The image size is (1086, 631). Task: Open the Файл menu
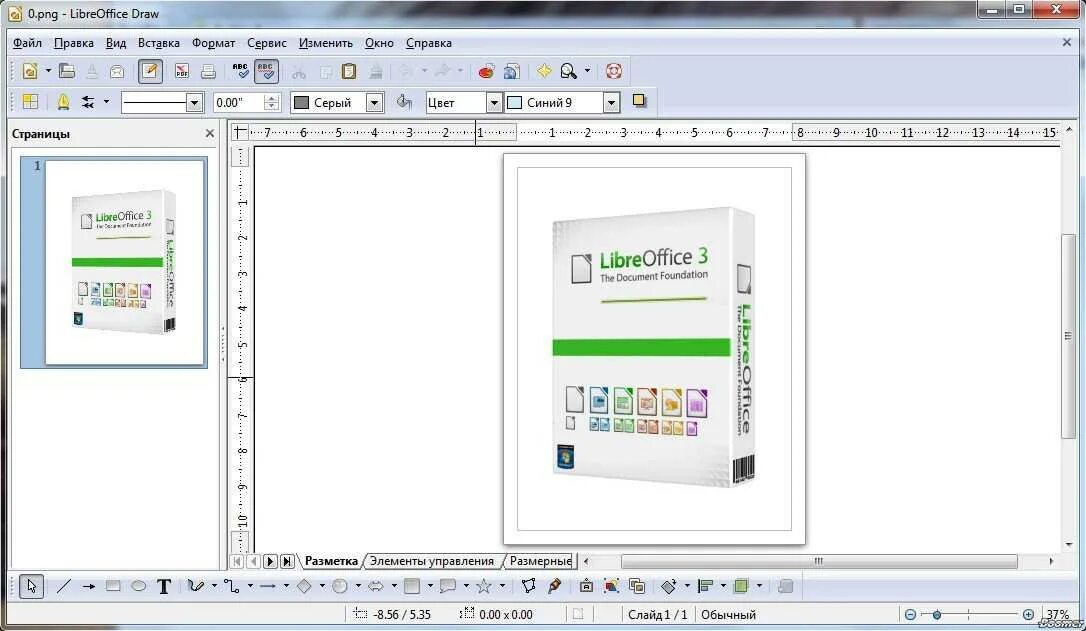(x=28, y=43)
